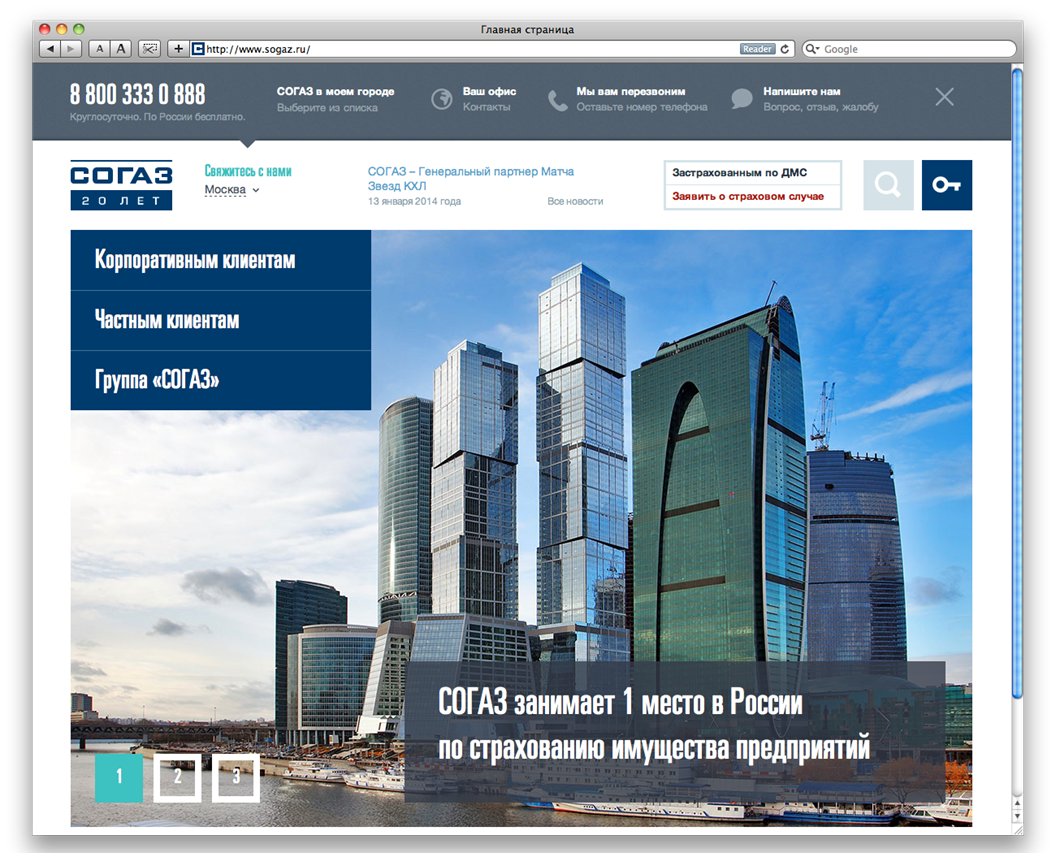Click the vertical scrollbar thumb

pos(1017,382)
